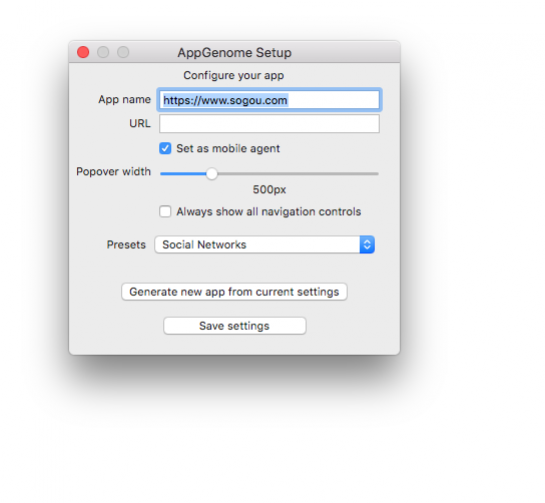
Task: Click the Configure your app heading
Action: tap(234, 75)
